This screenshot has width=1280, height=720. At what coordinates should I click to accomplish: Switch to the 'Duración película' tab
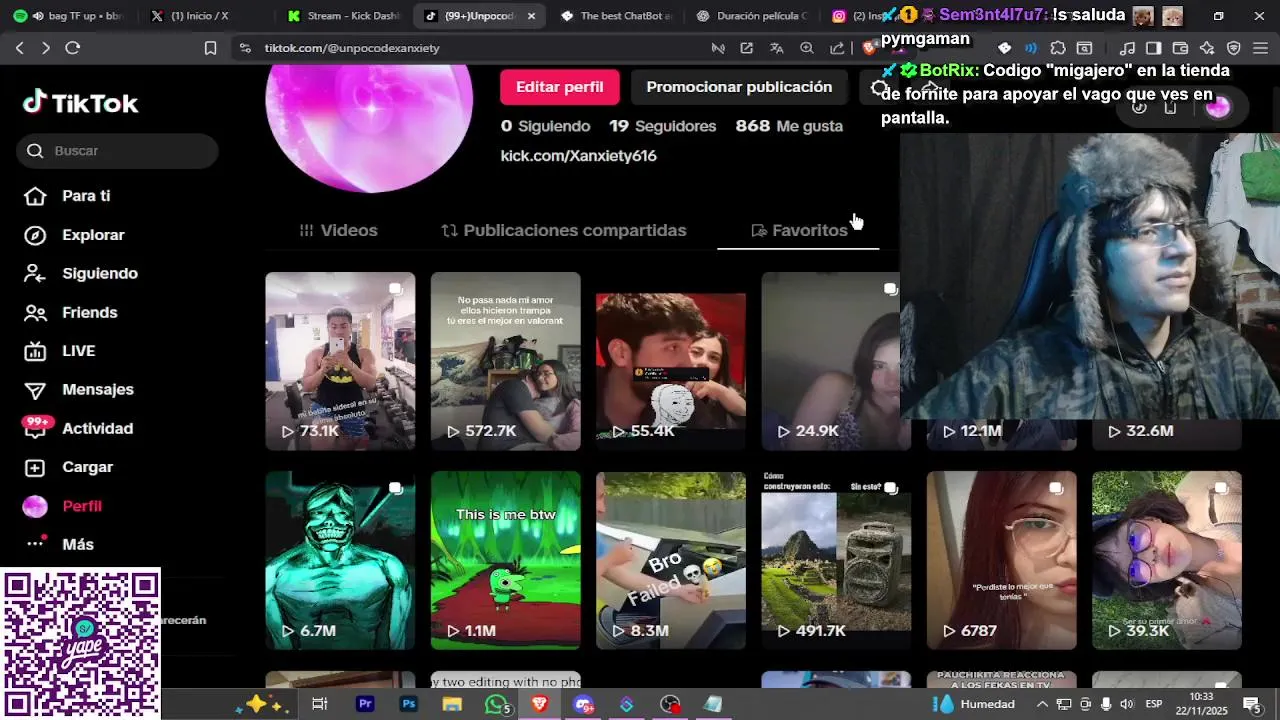[x=752, y=16]
